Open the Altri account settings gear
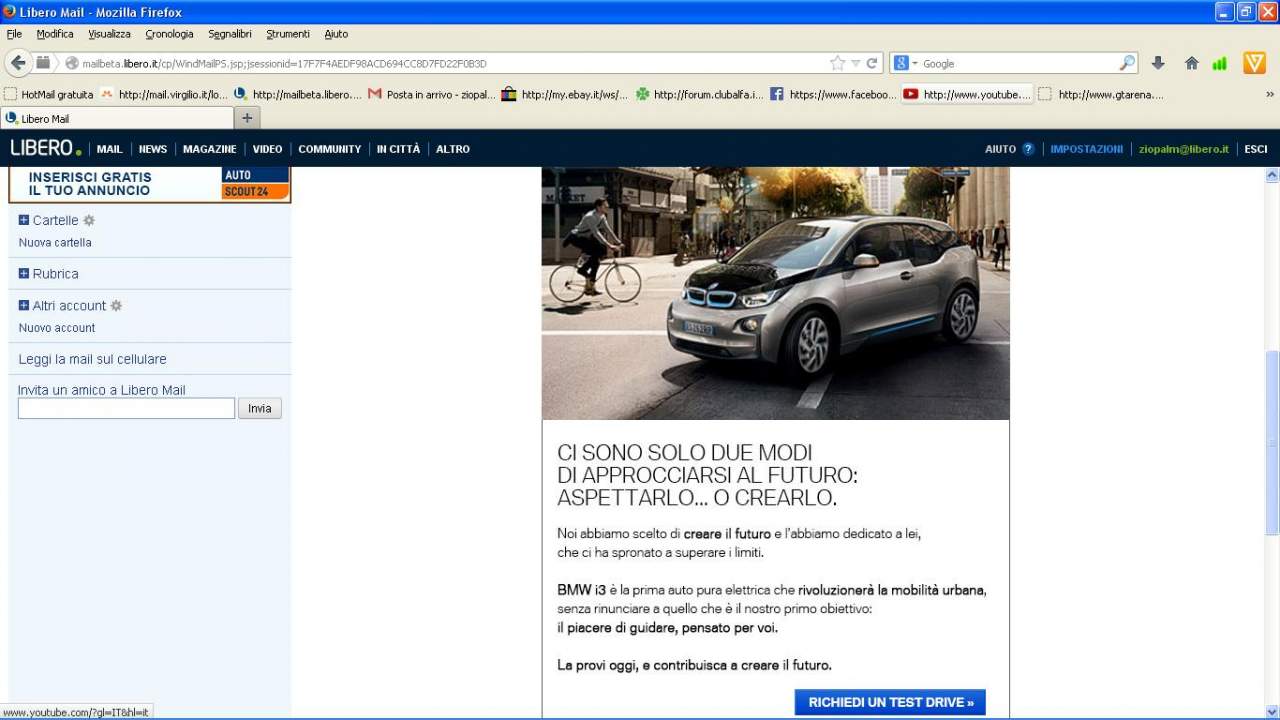The width and height of the screenshot is (1280, 720). [x=116, y=306]
